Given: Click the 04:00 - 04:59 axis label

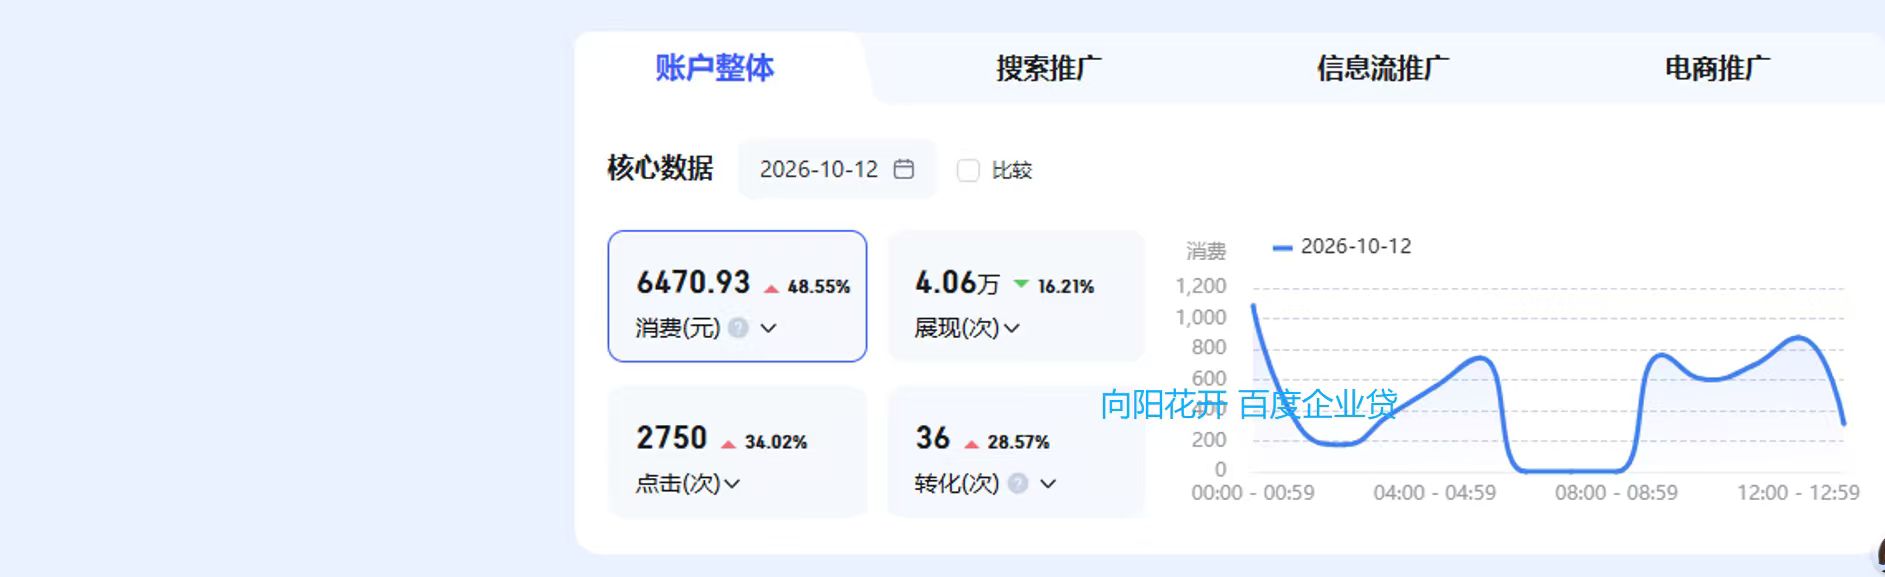Looking at the screenshot, I should pos(1435,492).
